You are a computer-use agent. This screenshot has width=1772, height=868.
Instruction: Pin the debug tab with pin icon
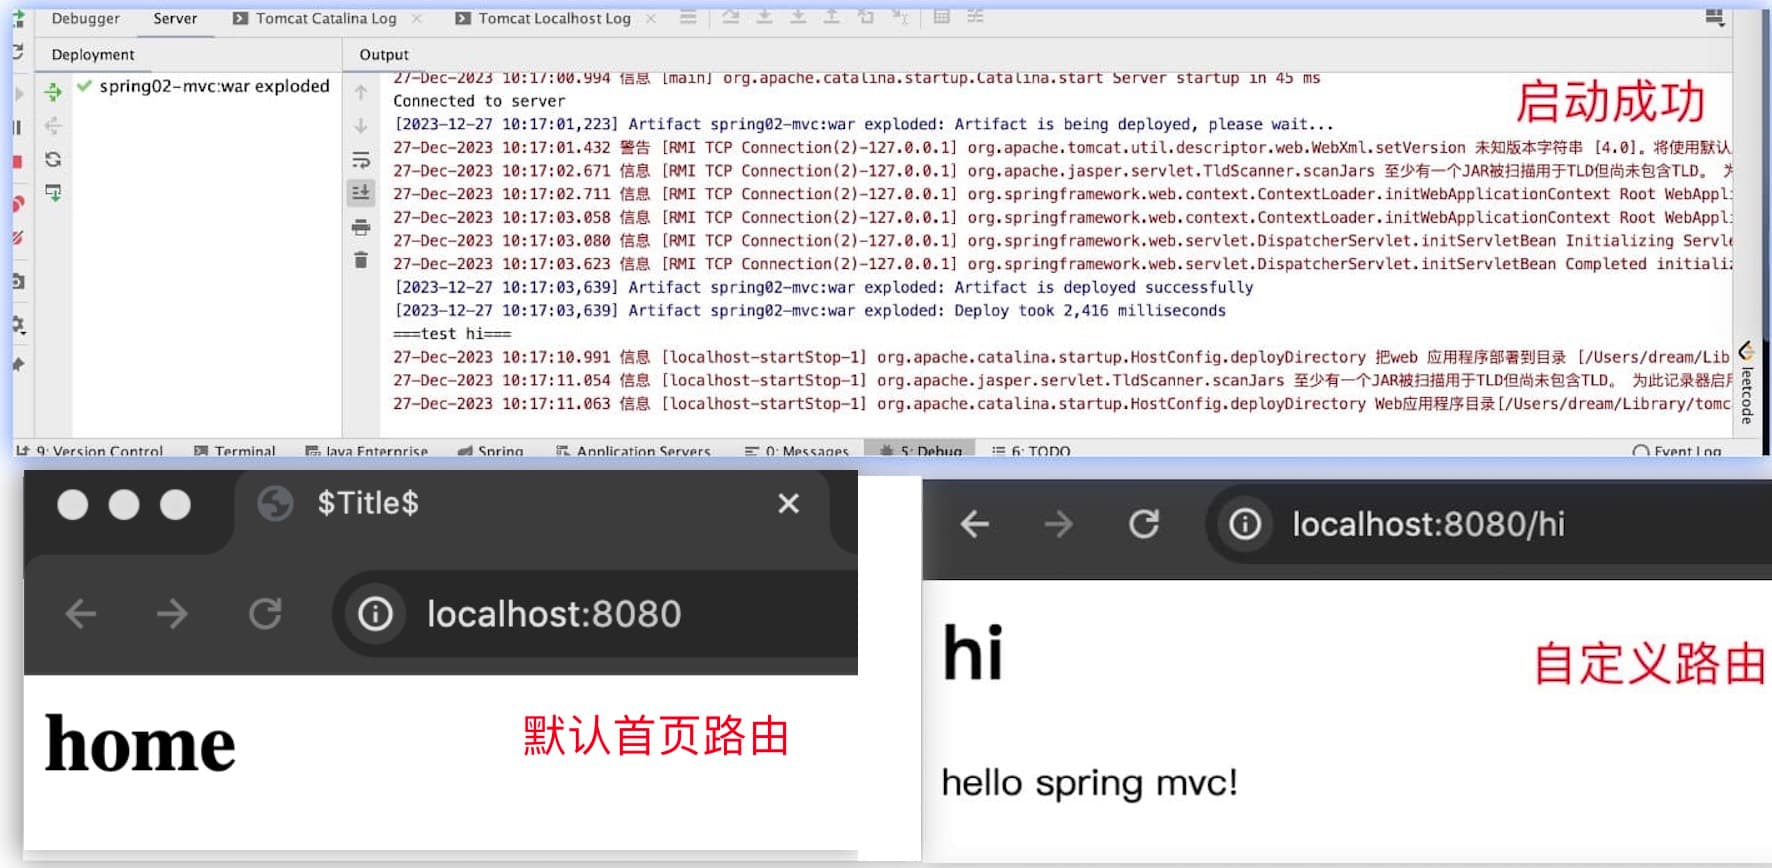tap(18, 365)
